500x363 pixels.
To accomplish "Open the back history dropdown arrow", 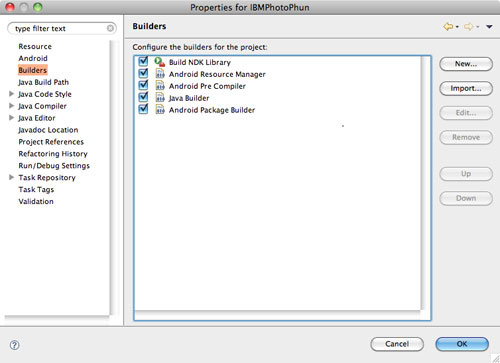I will [x=457, y=27].
